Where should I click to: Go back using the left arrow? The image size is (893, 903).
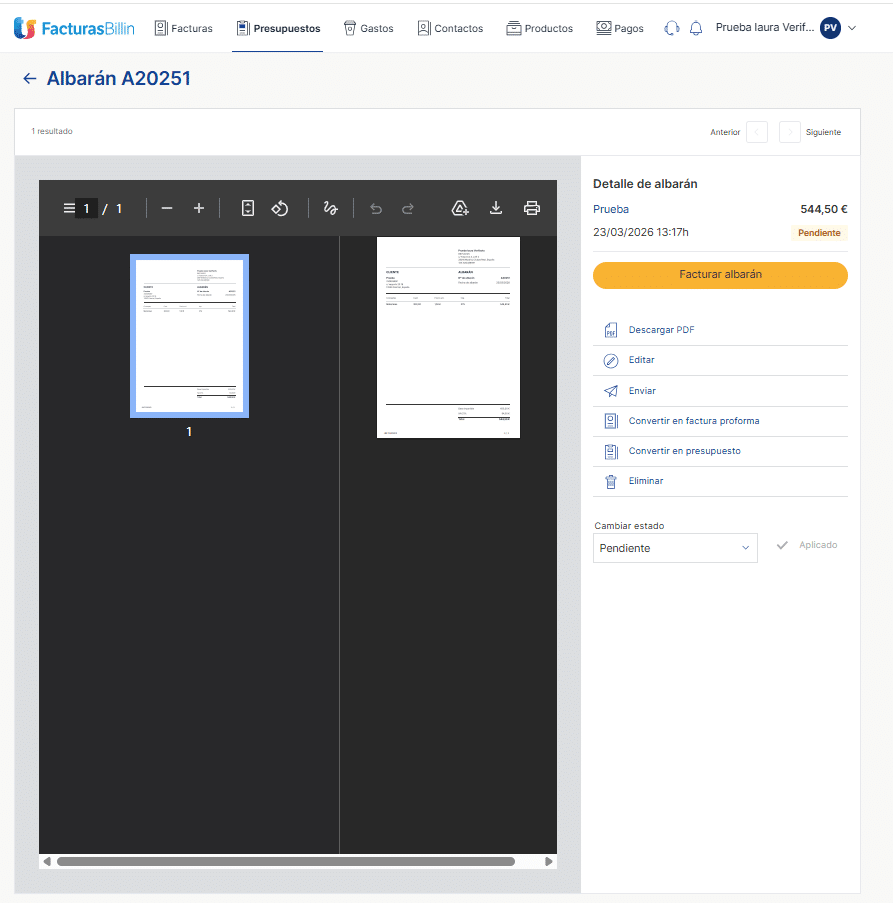29,79
